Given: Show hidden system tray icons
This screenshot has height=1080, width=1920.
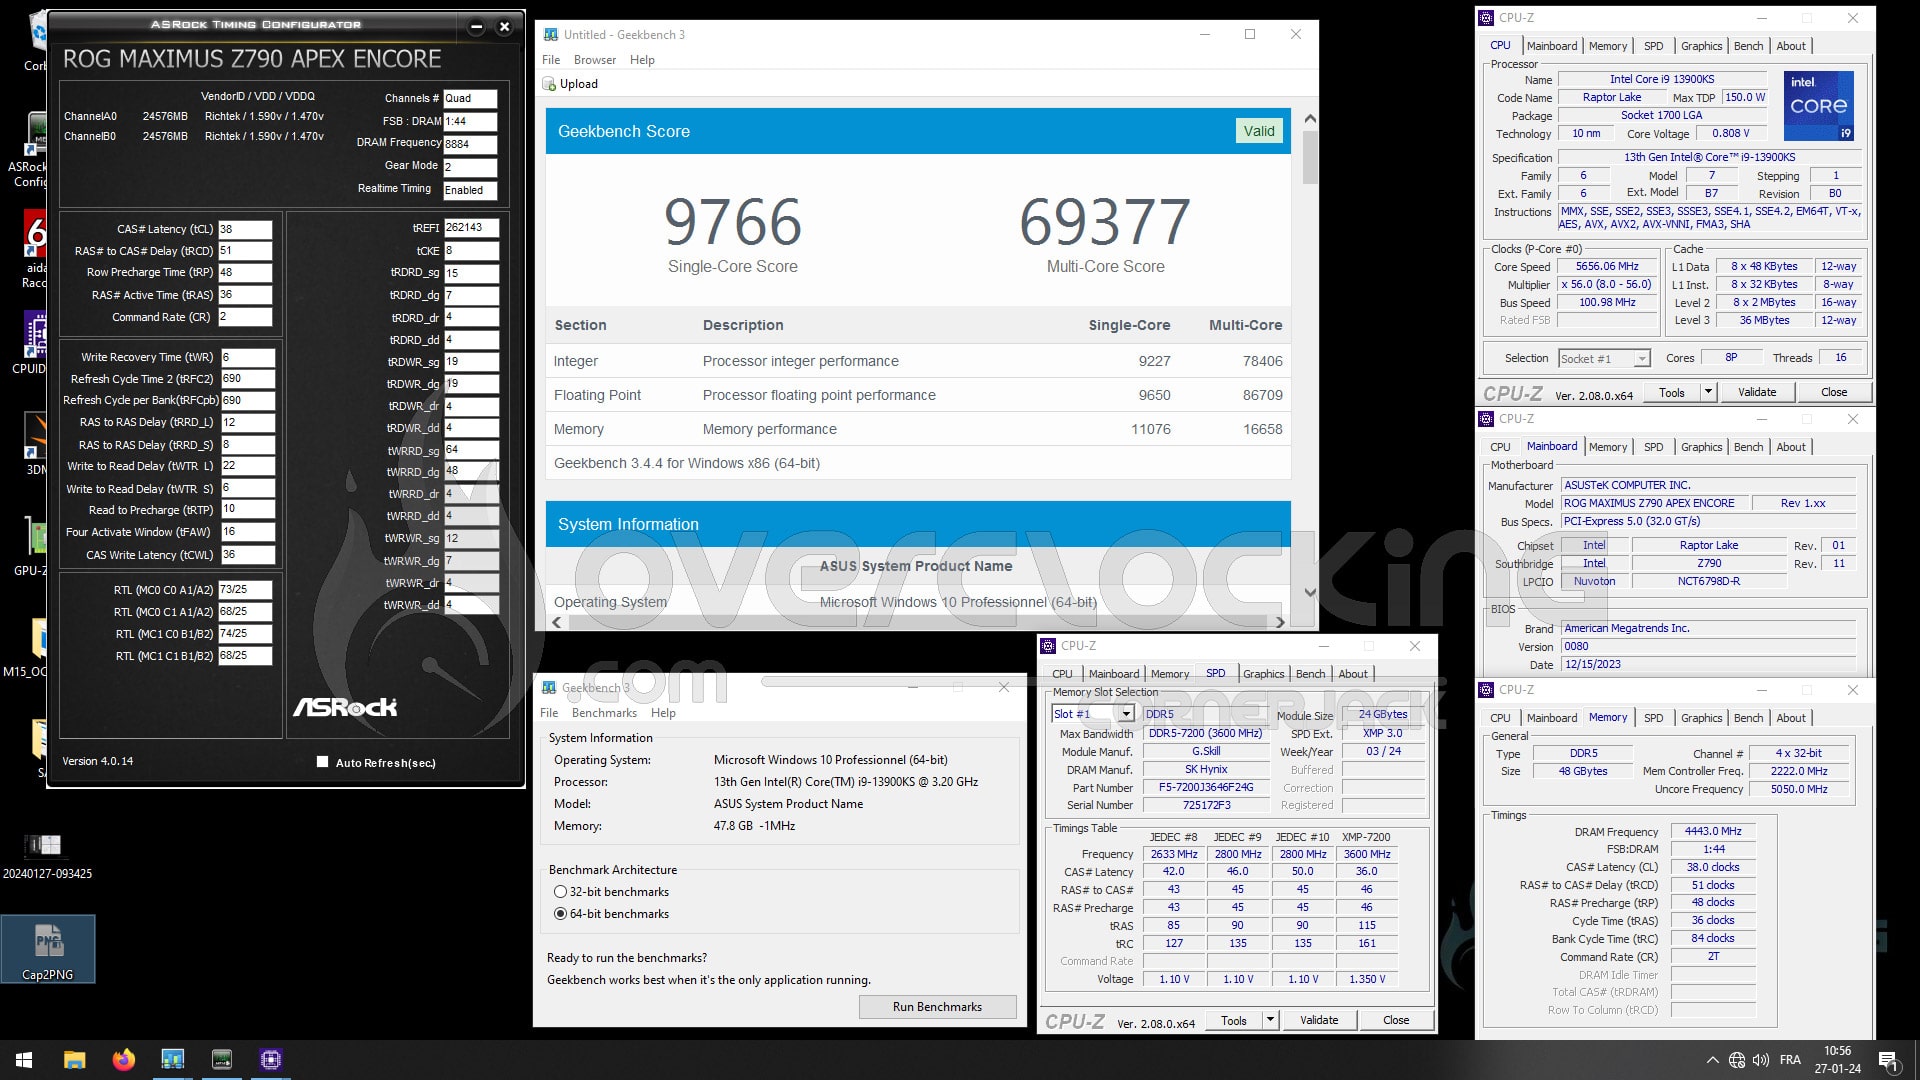Looking at the screenshot, I should (x=1712, y=1060).
